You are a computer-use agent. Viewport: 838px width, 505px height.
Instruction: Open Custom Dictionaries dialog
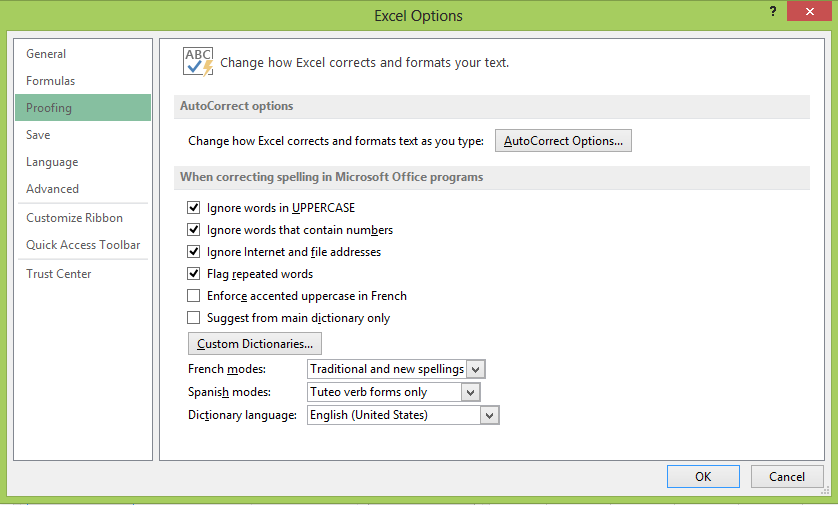point(255,344)
